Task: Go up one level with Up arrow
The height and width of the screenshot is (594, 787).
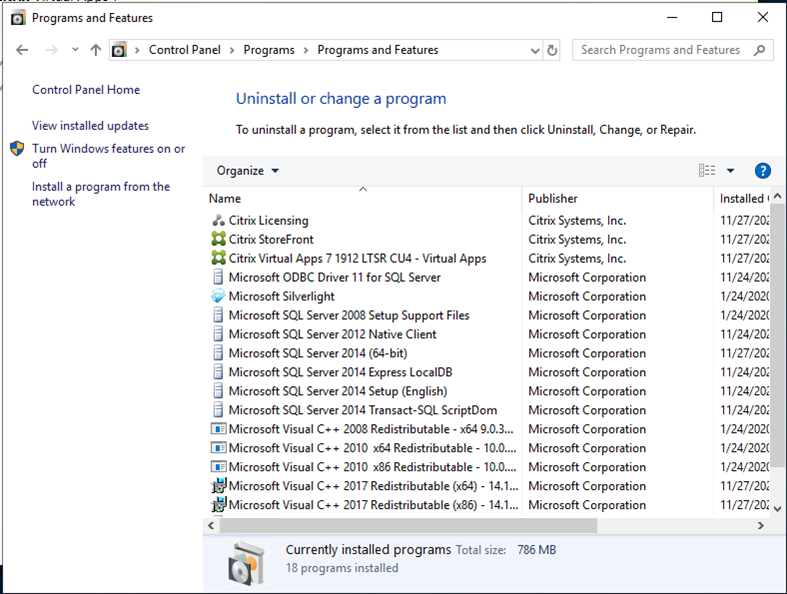Action: [96, 50]
